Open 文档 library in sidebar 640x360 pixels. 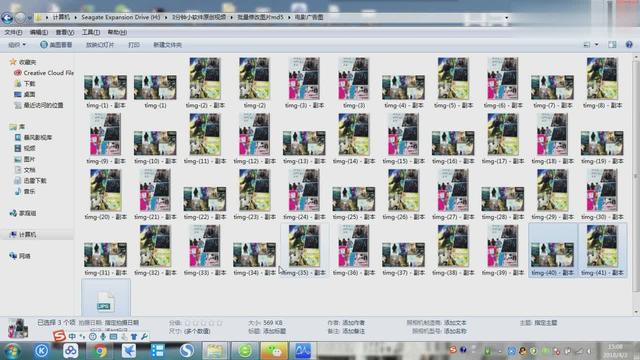point(25,170)
